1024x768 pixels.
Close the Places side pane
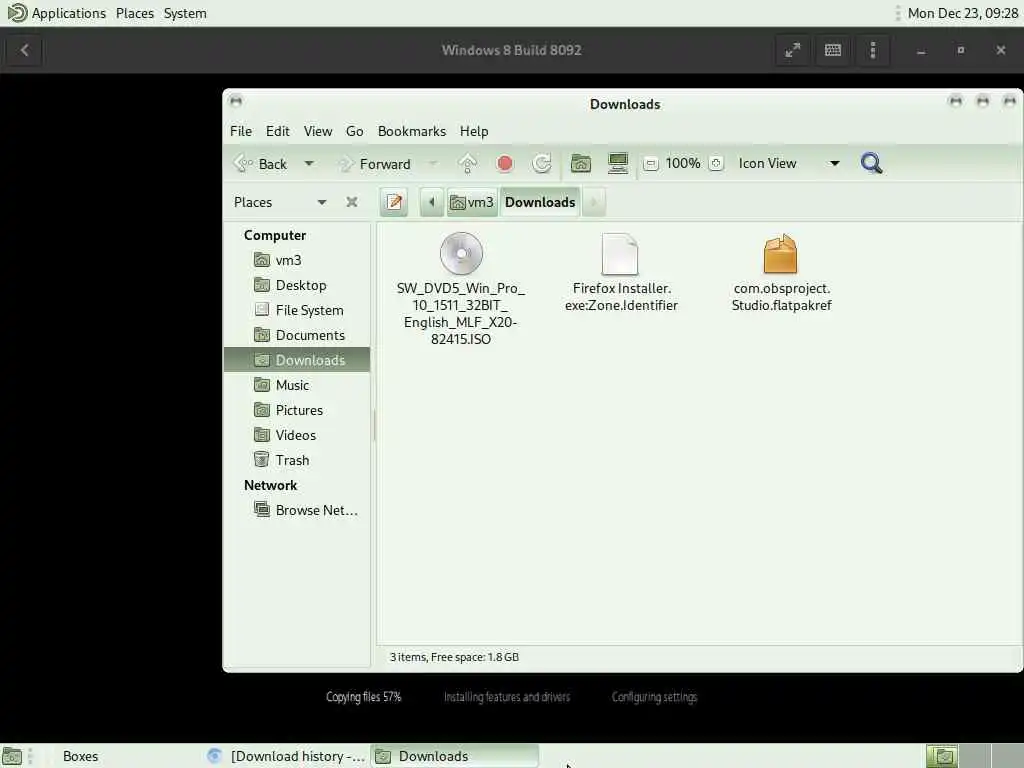click(351, 202)
